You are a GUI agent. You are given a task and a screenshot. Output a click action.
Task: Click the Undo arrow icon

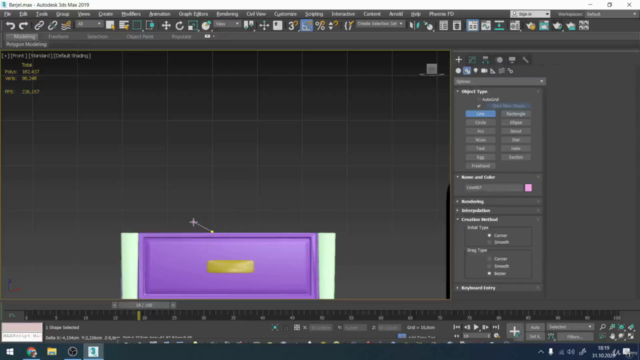pos(10,26)
